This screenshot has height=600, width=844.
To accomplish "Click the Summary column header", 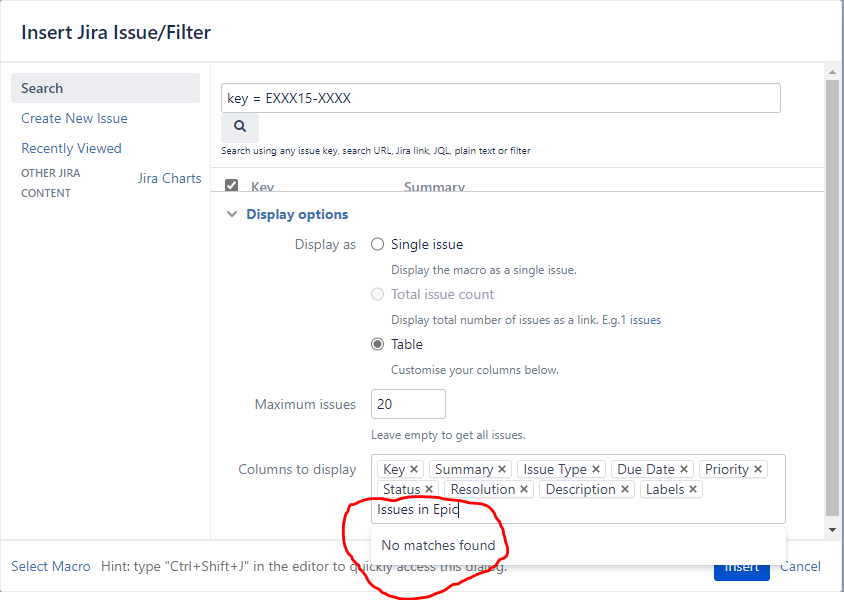I will pos(434,186).
